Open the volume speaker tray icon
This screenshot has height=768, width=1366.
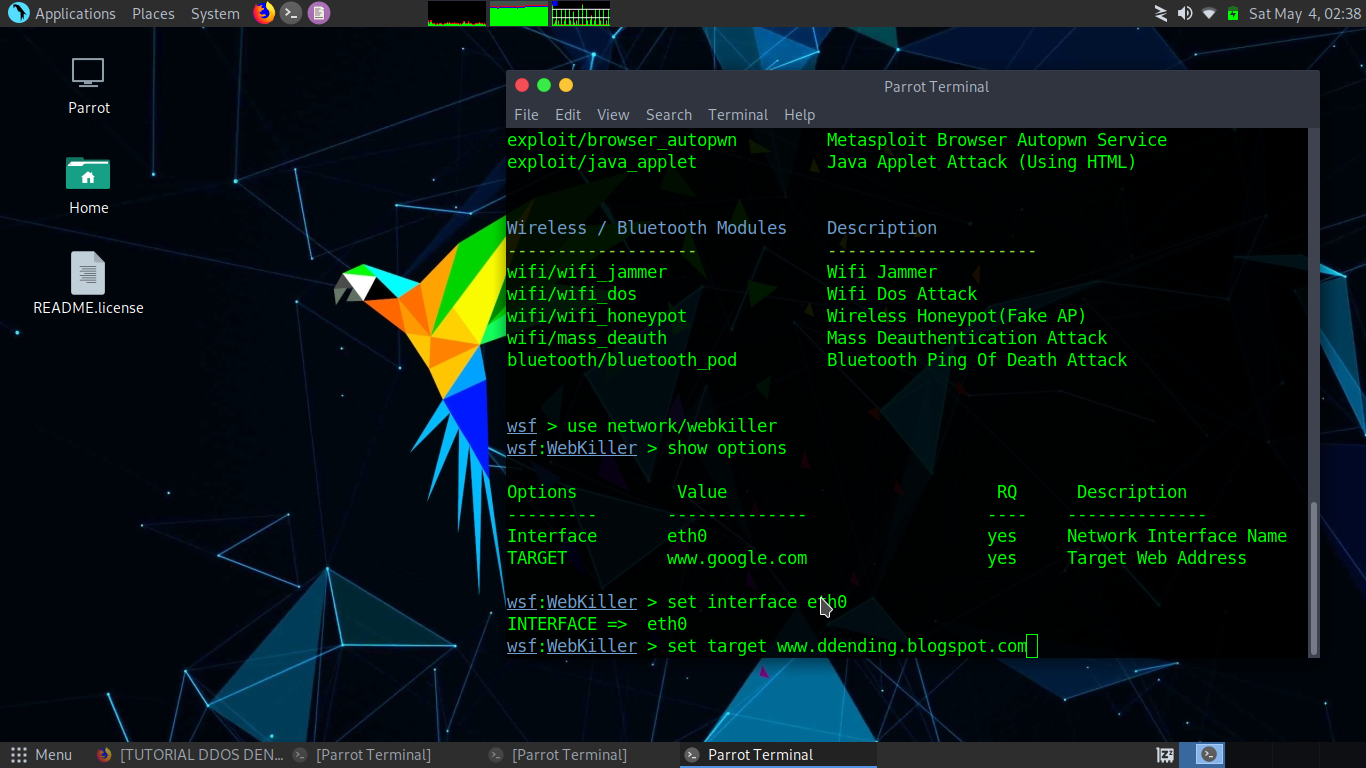pyautogui.click(x=1185, y=13)
